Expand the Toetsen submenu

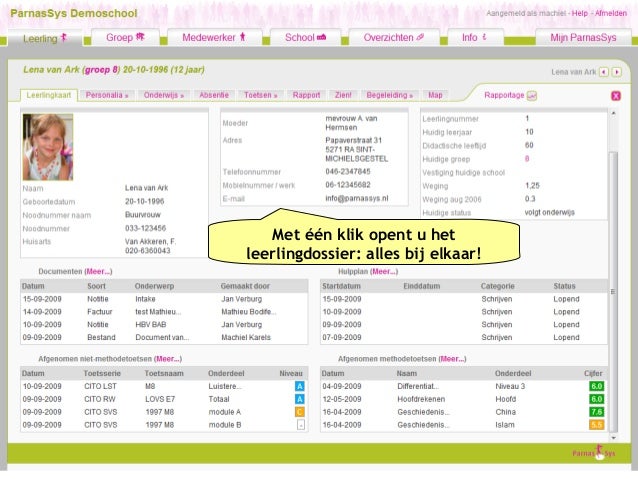coord(260,95)
